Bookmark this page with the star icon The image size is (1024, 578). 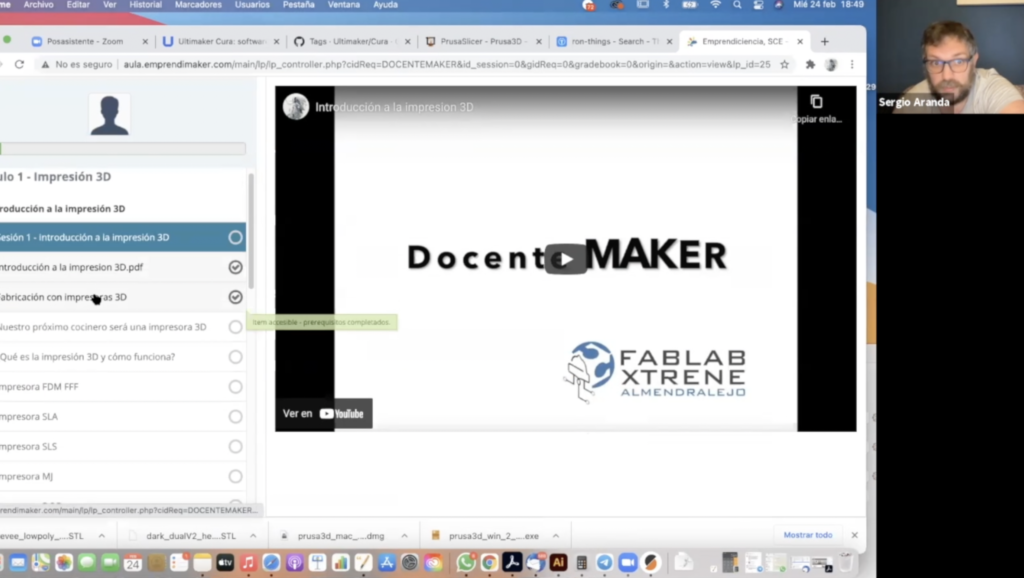tap(784, 64)
